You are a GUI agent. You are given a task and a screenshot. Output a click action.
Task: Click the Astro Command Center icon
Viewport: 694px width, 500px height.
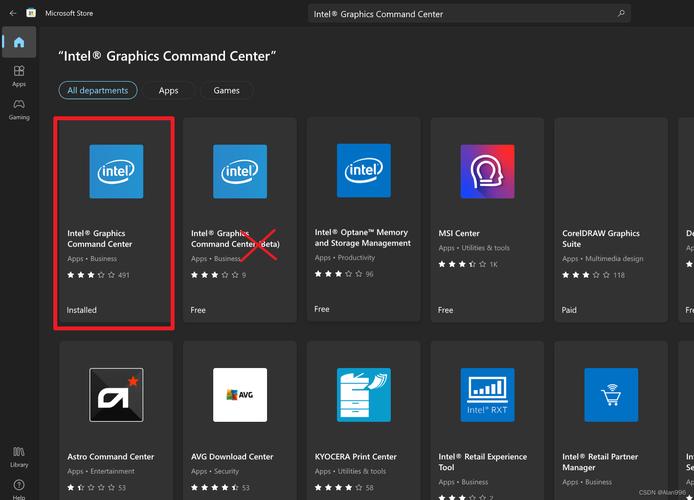click(x=116, y=394)
